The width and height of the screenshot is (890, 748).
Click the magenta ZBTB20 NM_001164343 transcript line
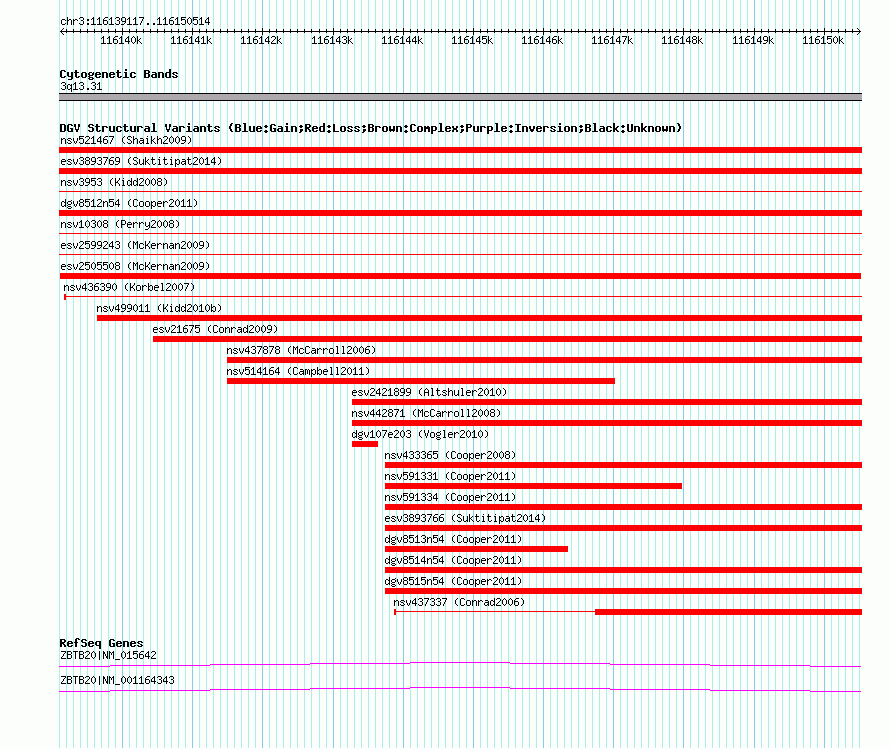coord(460,689)
